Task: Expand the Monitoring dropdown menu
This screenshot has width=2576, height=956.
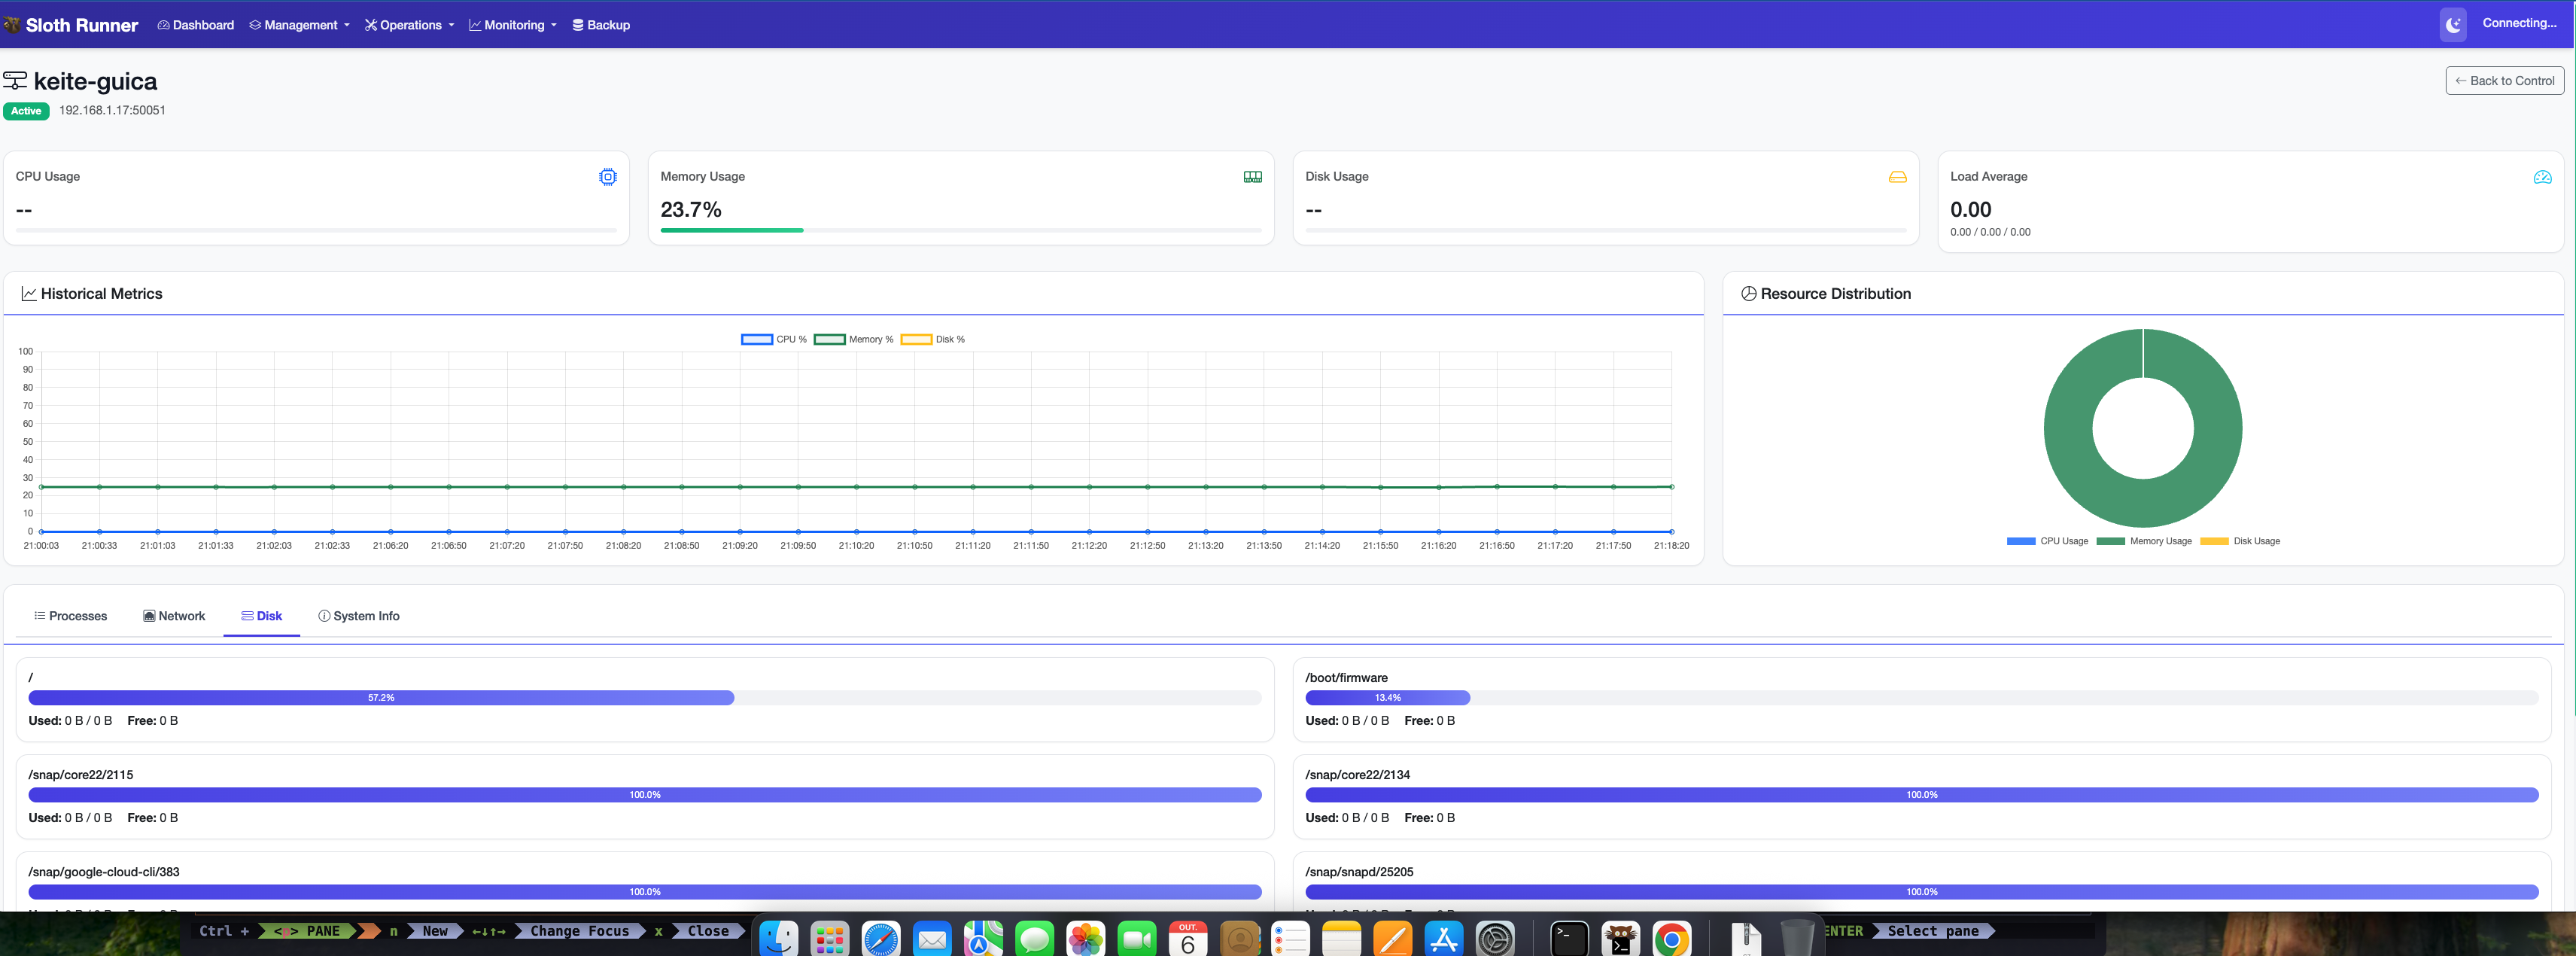Action: [x=513, y=25]
